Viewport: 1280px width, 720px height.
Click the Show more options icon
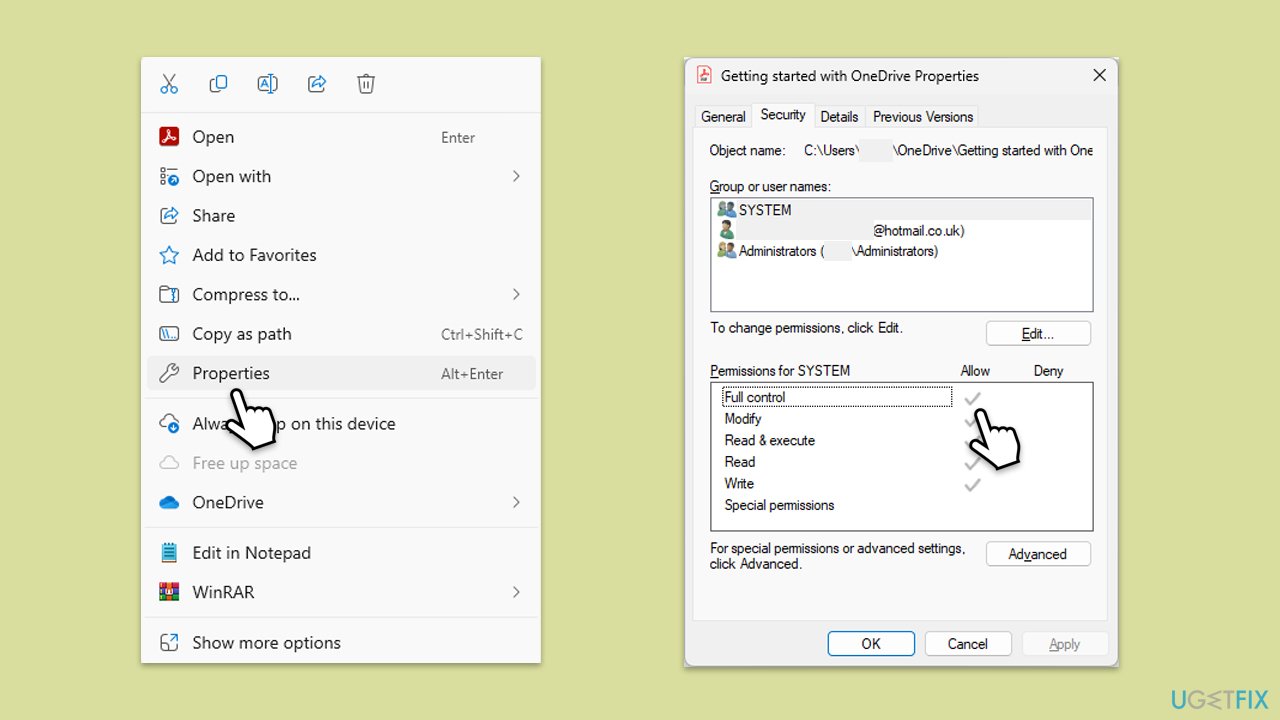[169, 643]
